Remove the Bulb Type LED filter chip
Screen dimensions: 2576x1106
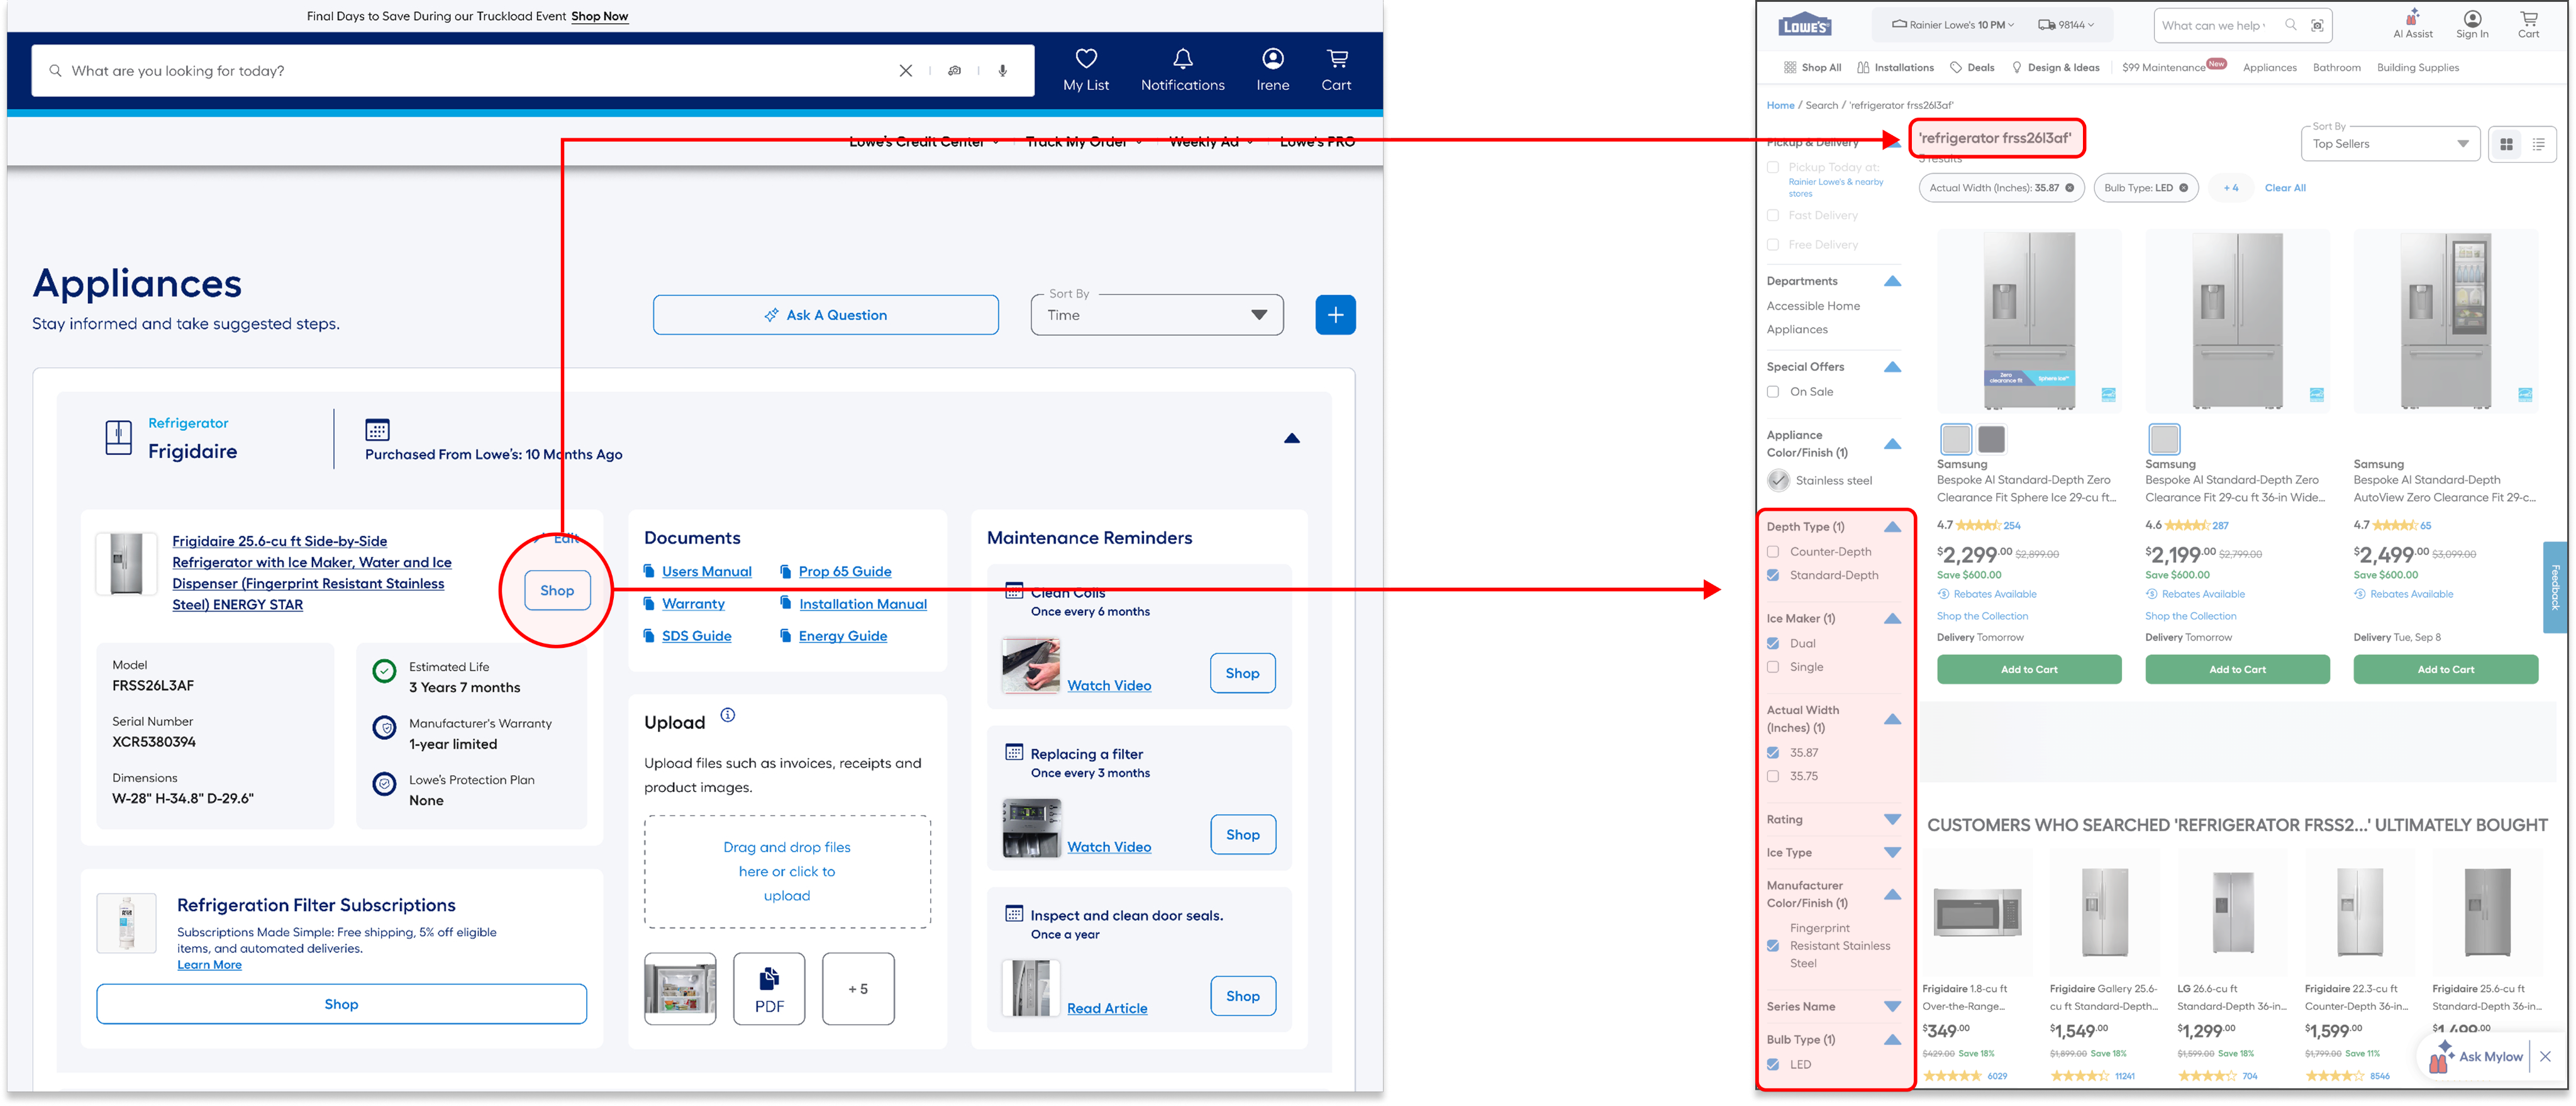coord(2183,188)
